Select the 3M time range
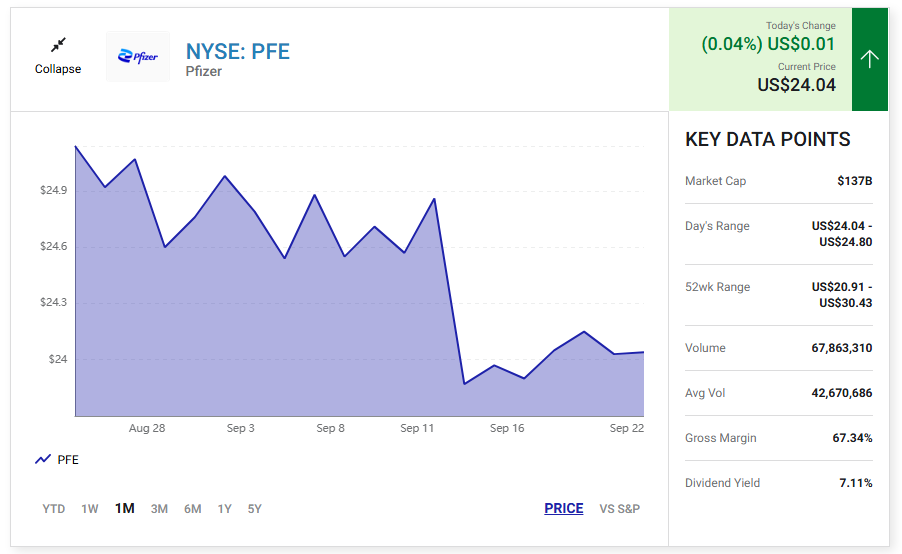 tap(159, 509)
